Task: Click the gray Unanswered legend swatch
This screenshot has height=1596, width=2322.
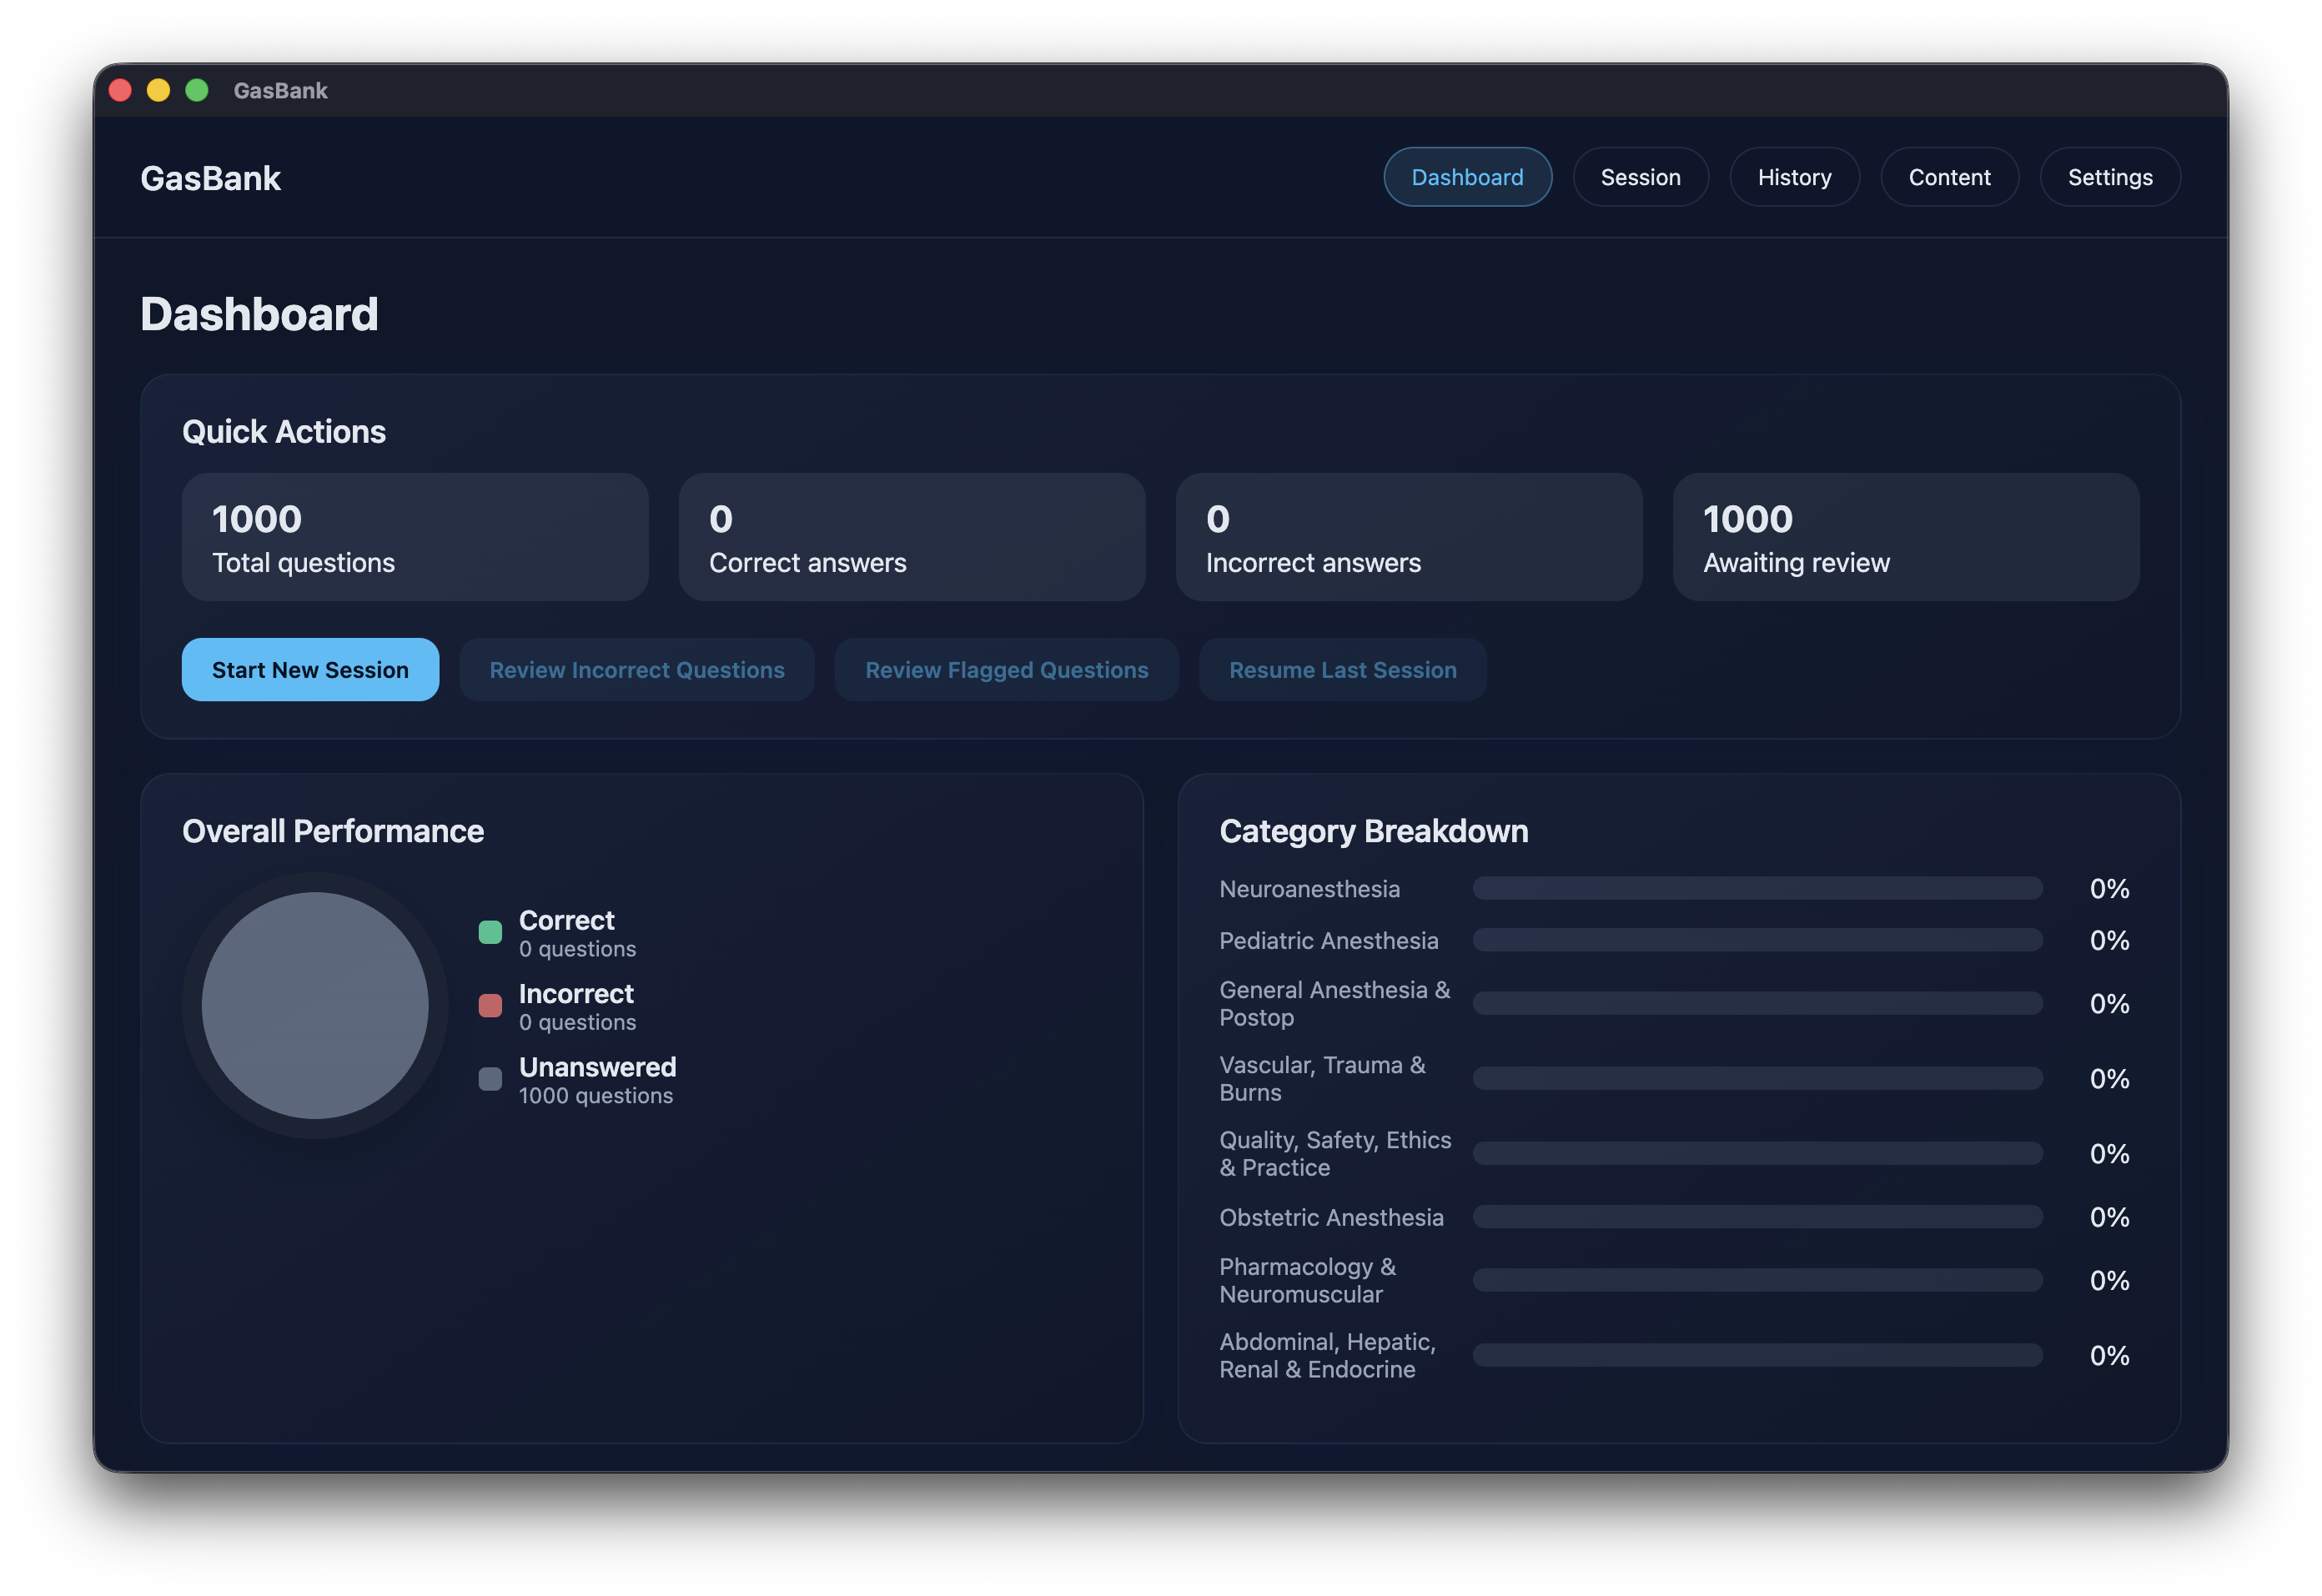Action: click(490, 1079)
